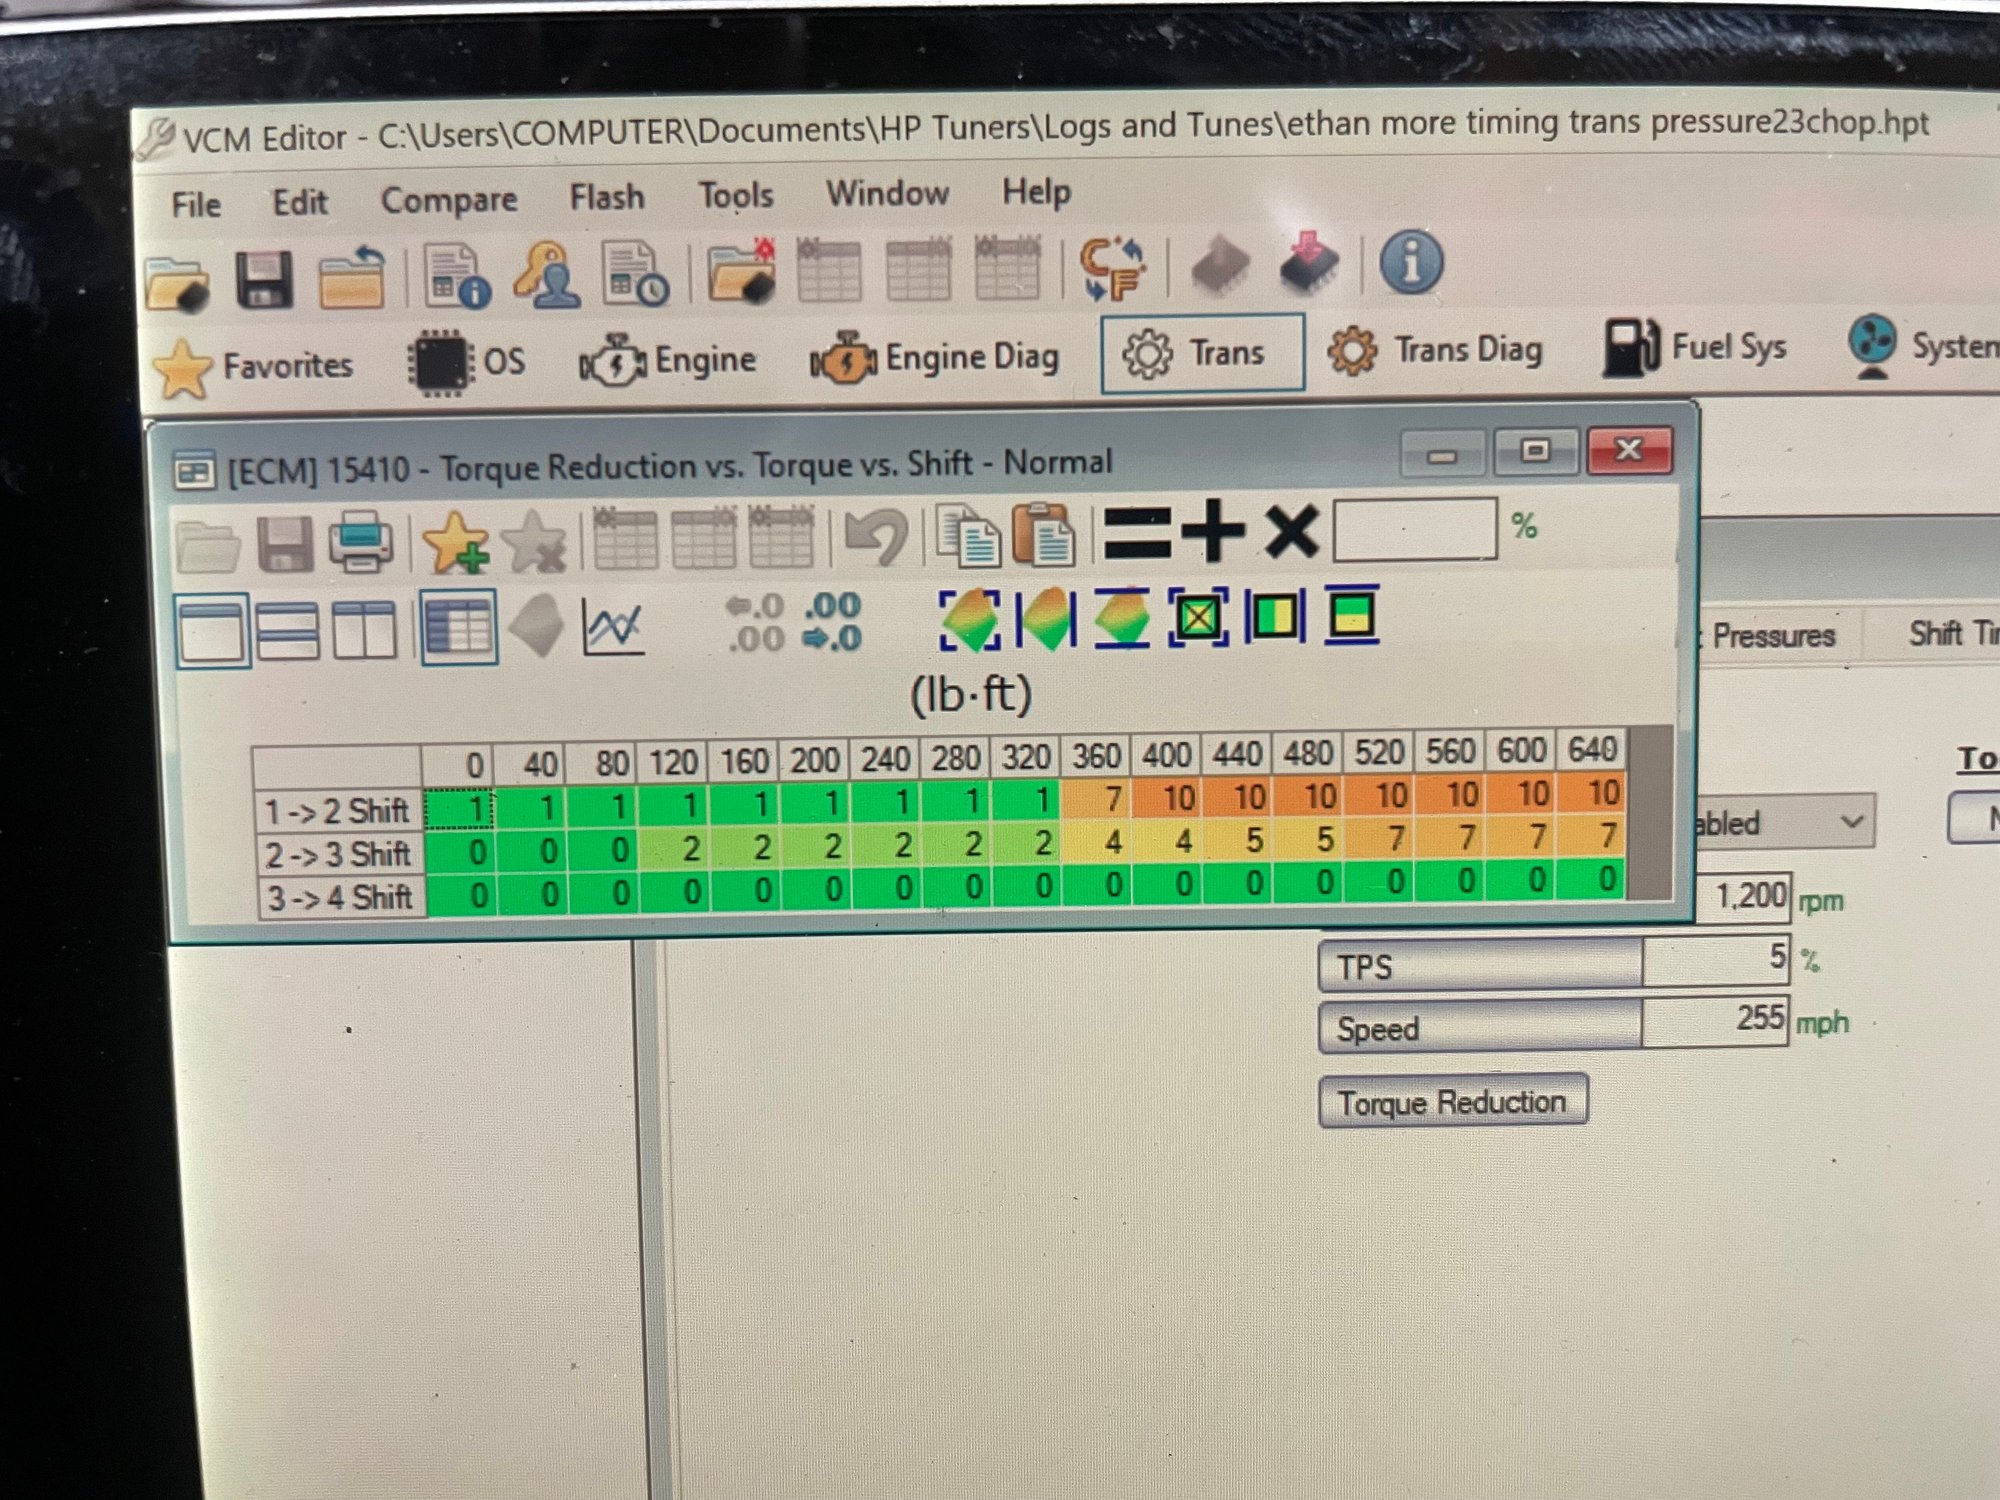This screenshot has width=2000, height=1500.
Task: Click the percent value input field
Action: [1414, 529]
